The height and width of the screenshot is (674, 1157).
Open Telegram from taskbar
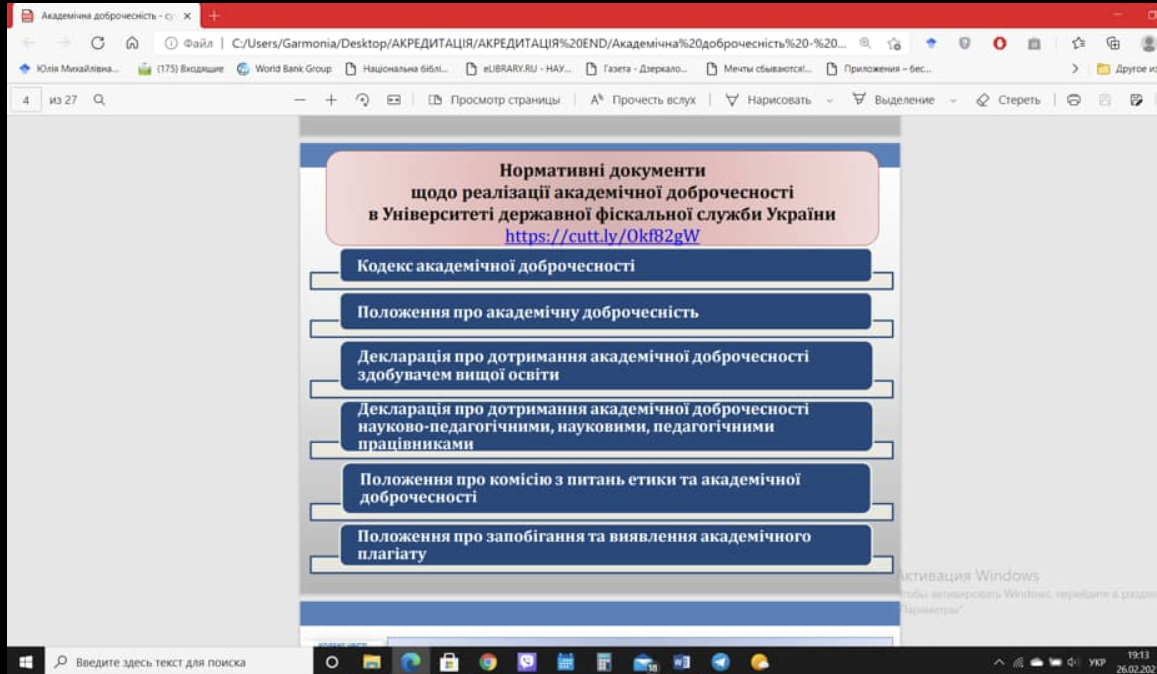click(720, 662)
